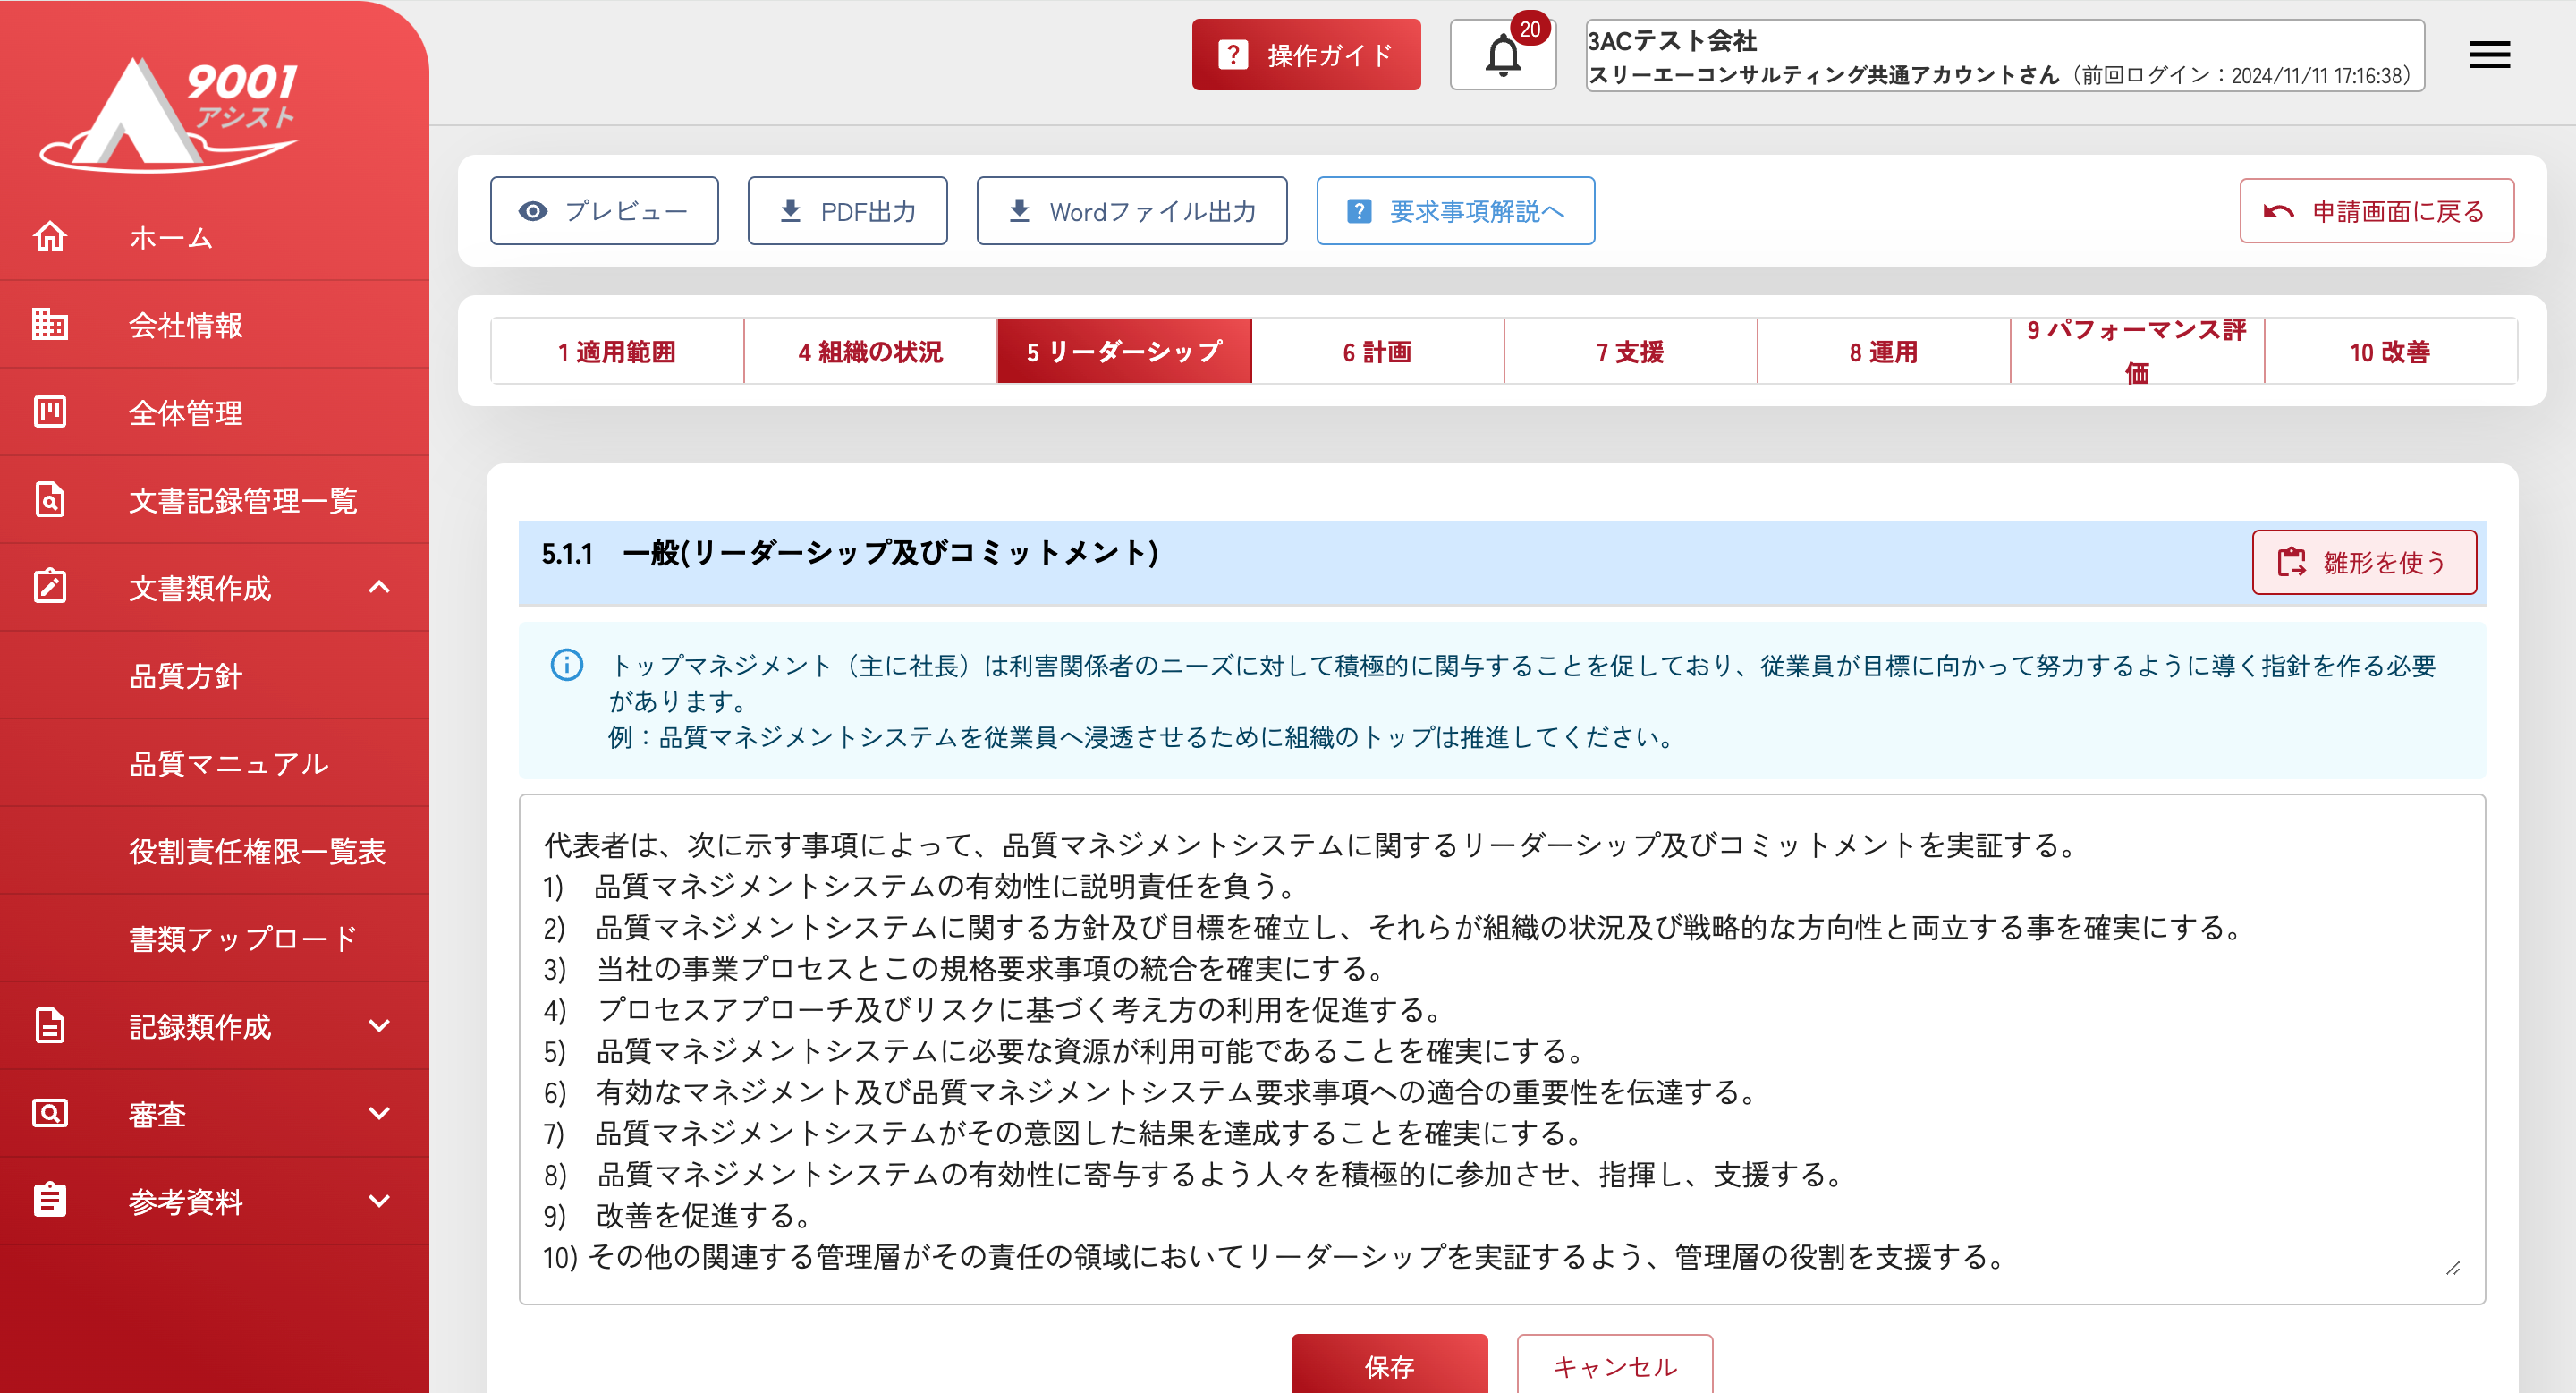Open the プレビュー preview button

(x=604, y=211)
